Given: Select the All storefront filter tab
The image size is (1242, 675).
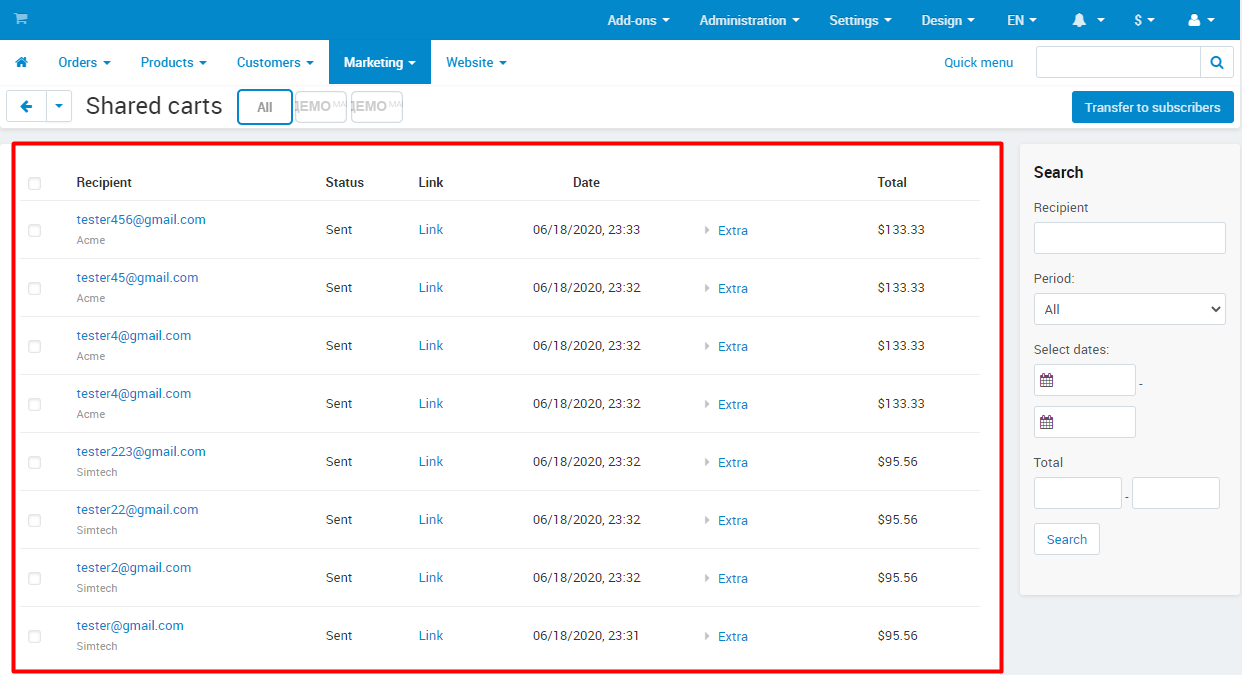Looking at the screenshot, I should point(265,107).
